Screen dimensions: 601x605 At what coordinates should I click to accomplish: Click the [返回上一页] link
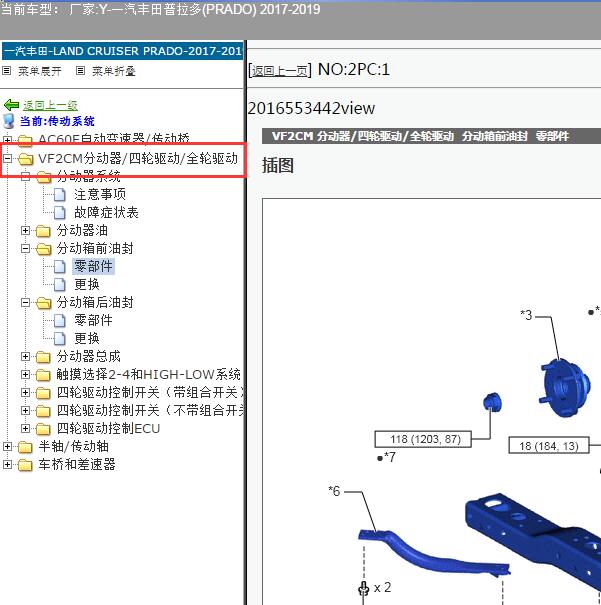280,71
